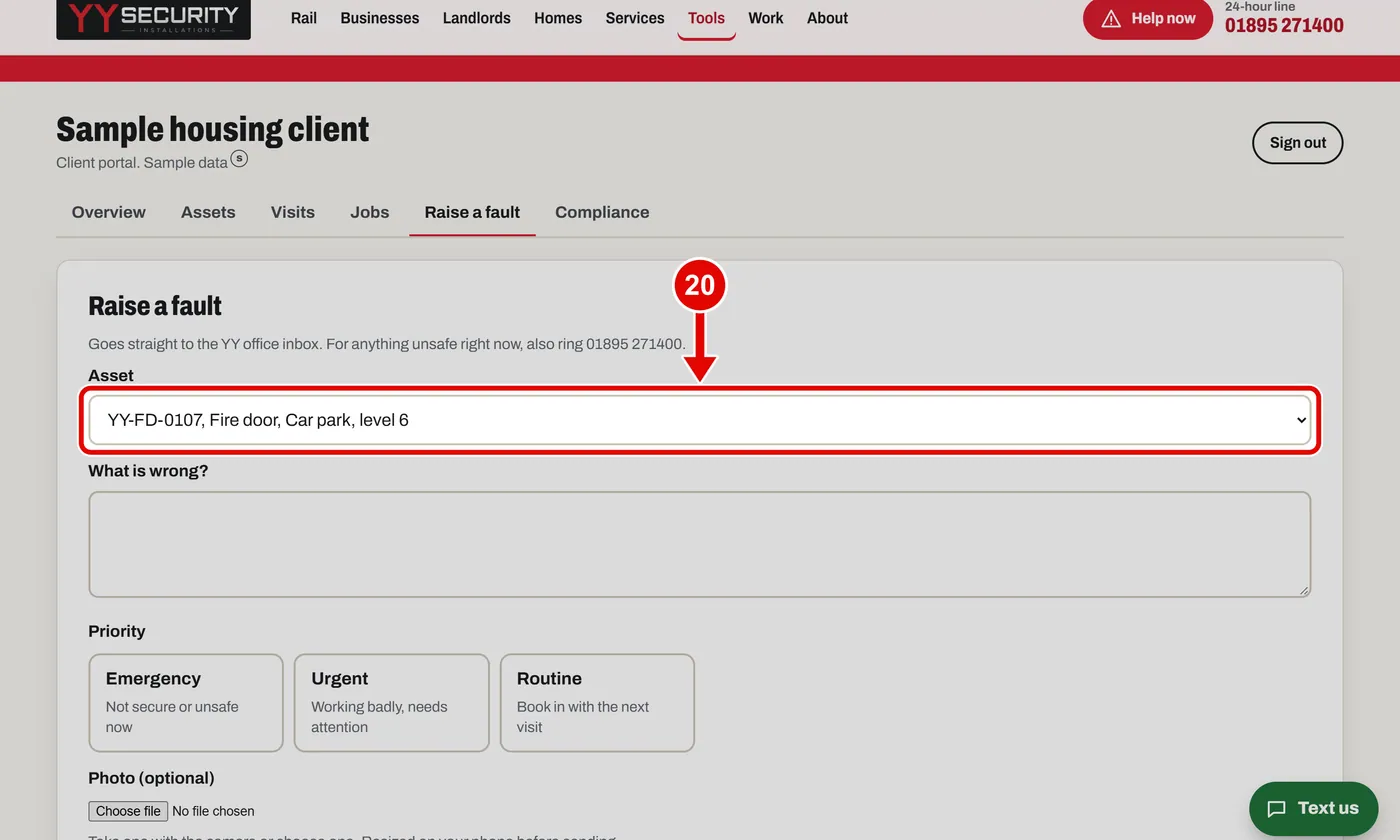The image size is (1400, 840).
Task: Open the Landlords menu
Action: [x=477, y=18]
